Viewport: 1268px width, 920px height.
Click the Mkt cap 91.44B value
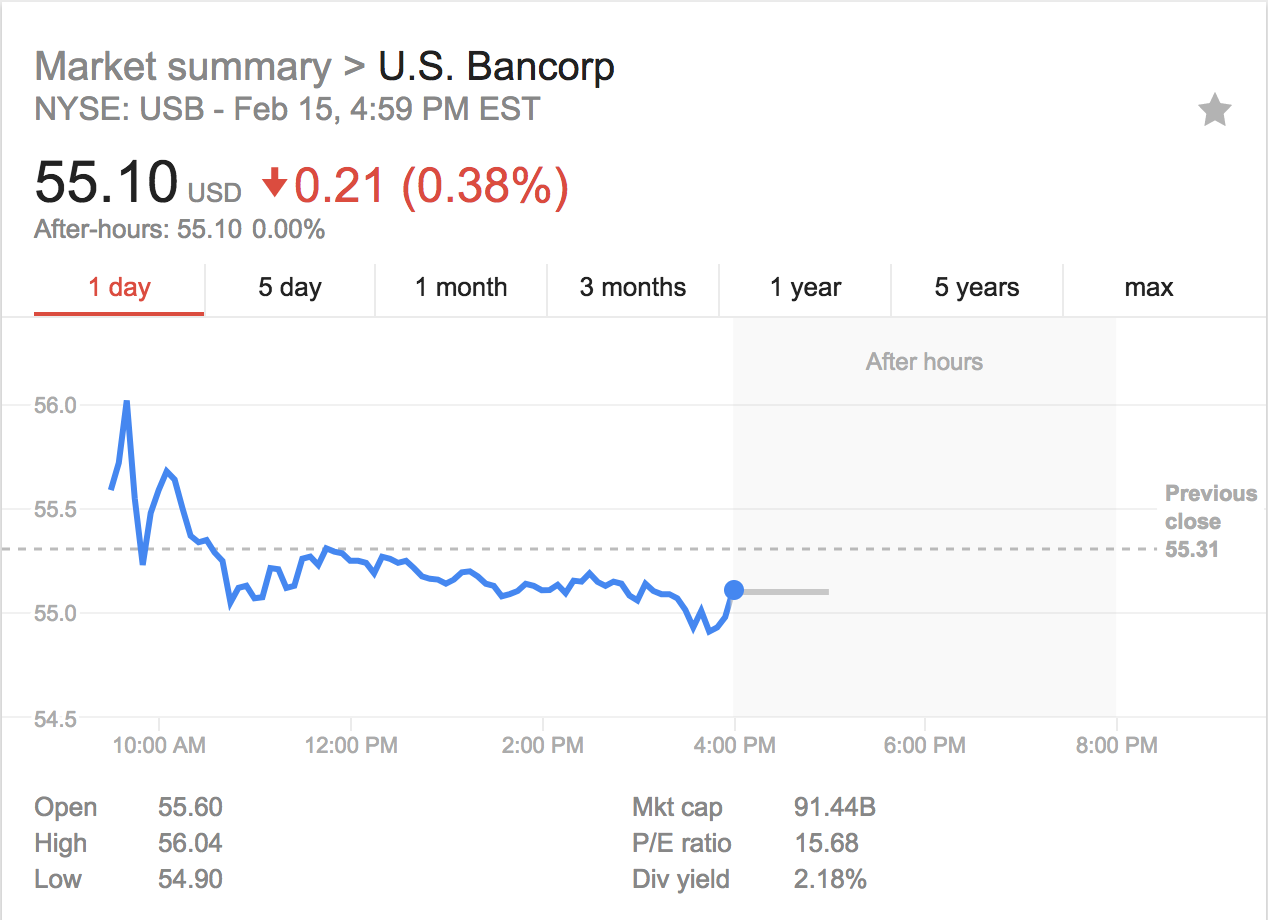click(835, 807)
